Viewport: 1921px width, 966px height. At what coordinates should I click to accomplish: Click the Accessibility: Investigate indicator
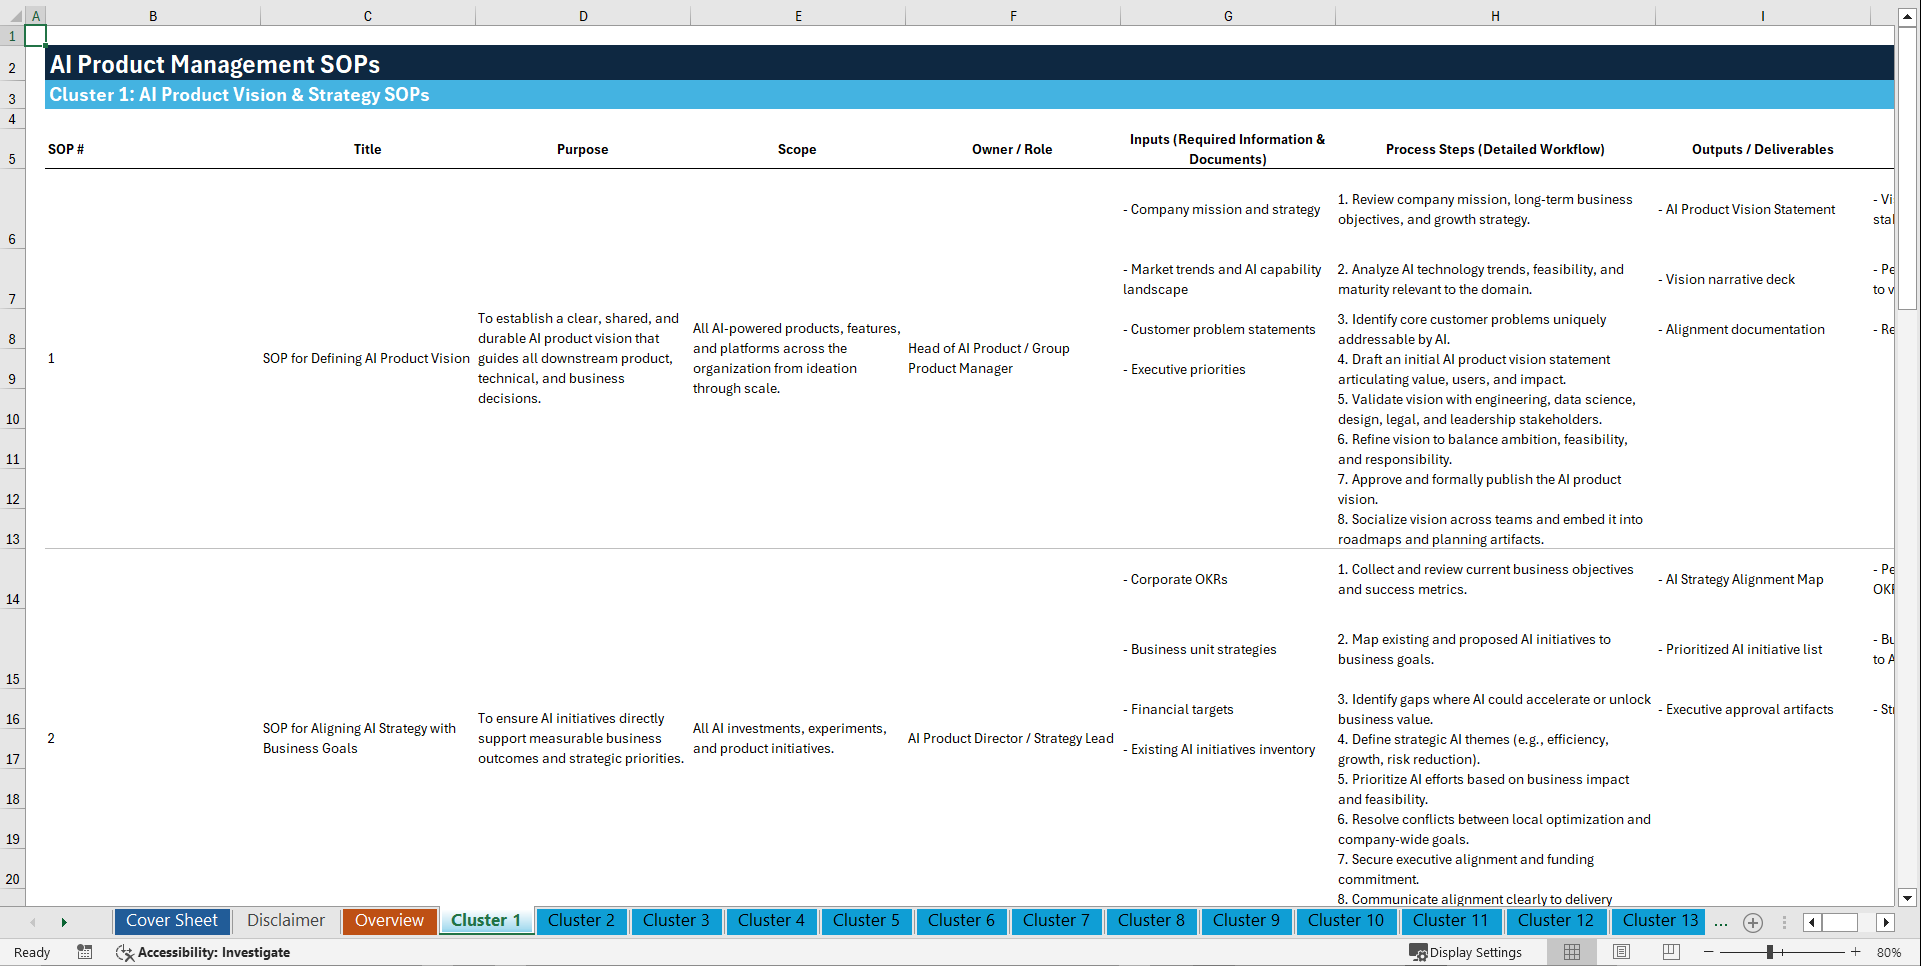click(x=204, y=952)
